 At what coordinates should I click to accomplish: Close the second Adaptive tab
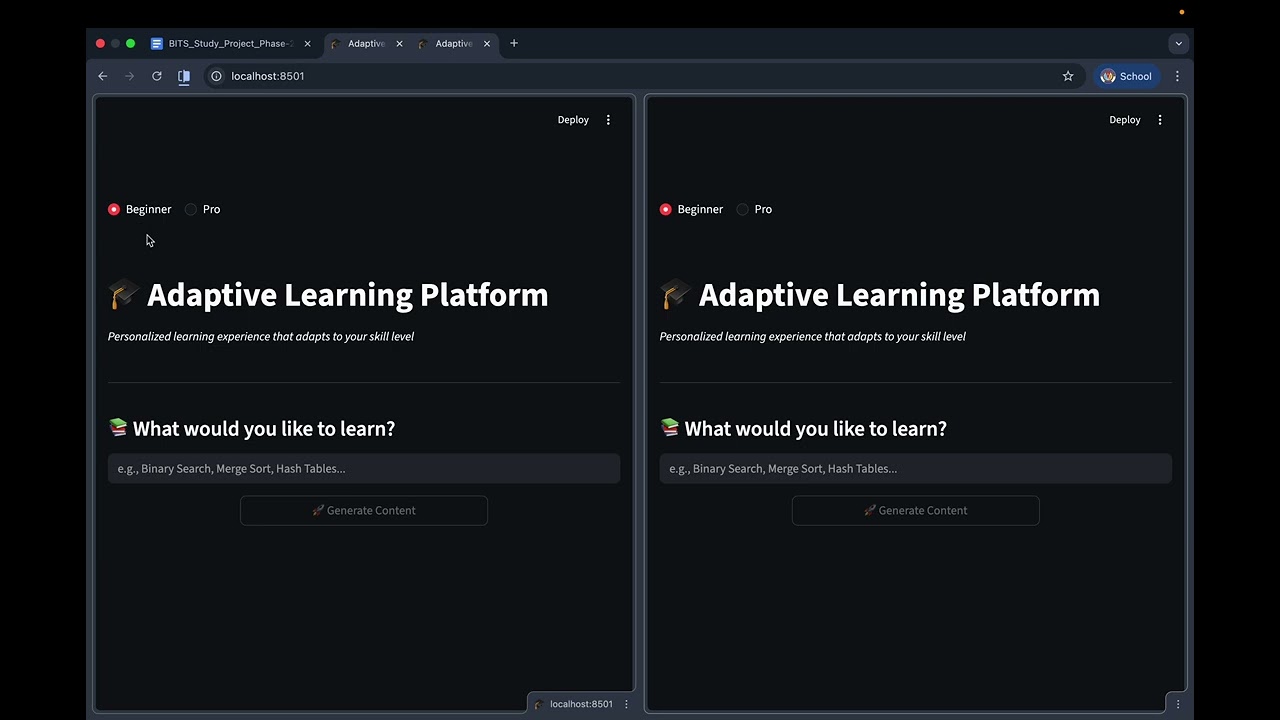click(487, 43)
